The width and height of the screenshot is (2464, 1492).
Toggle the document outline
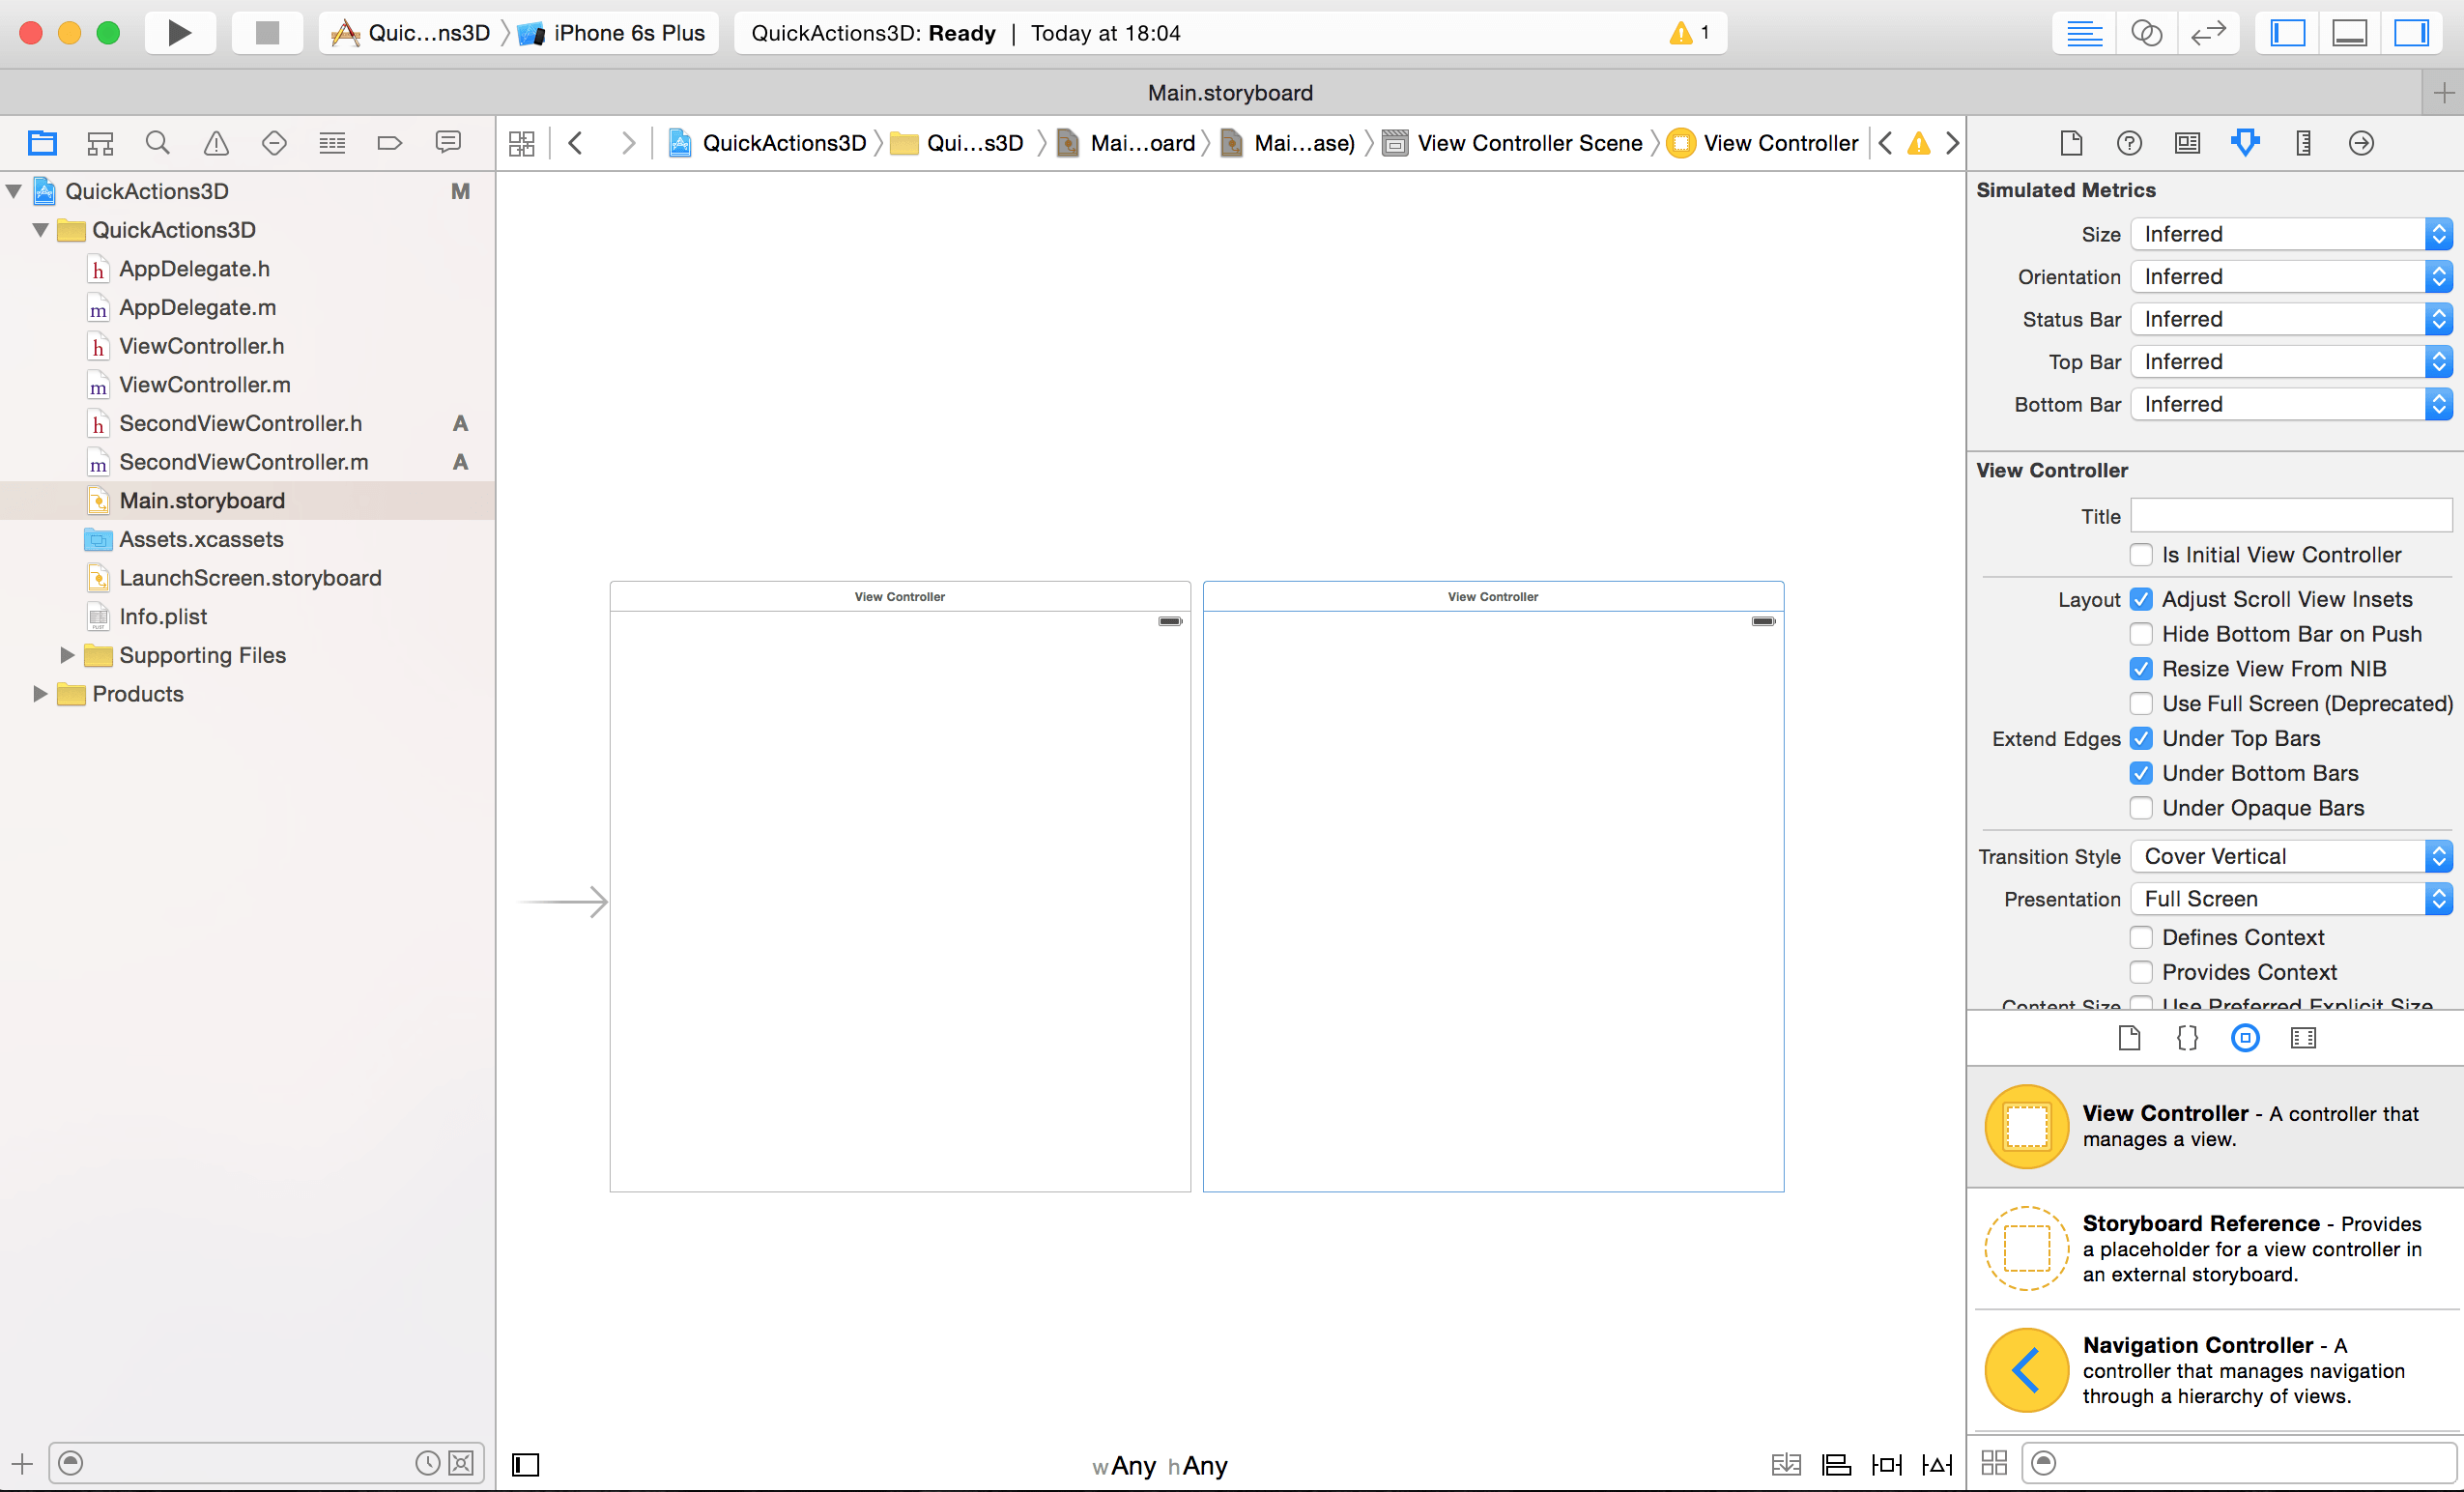pyautogui.click(x=525, y=1465)
